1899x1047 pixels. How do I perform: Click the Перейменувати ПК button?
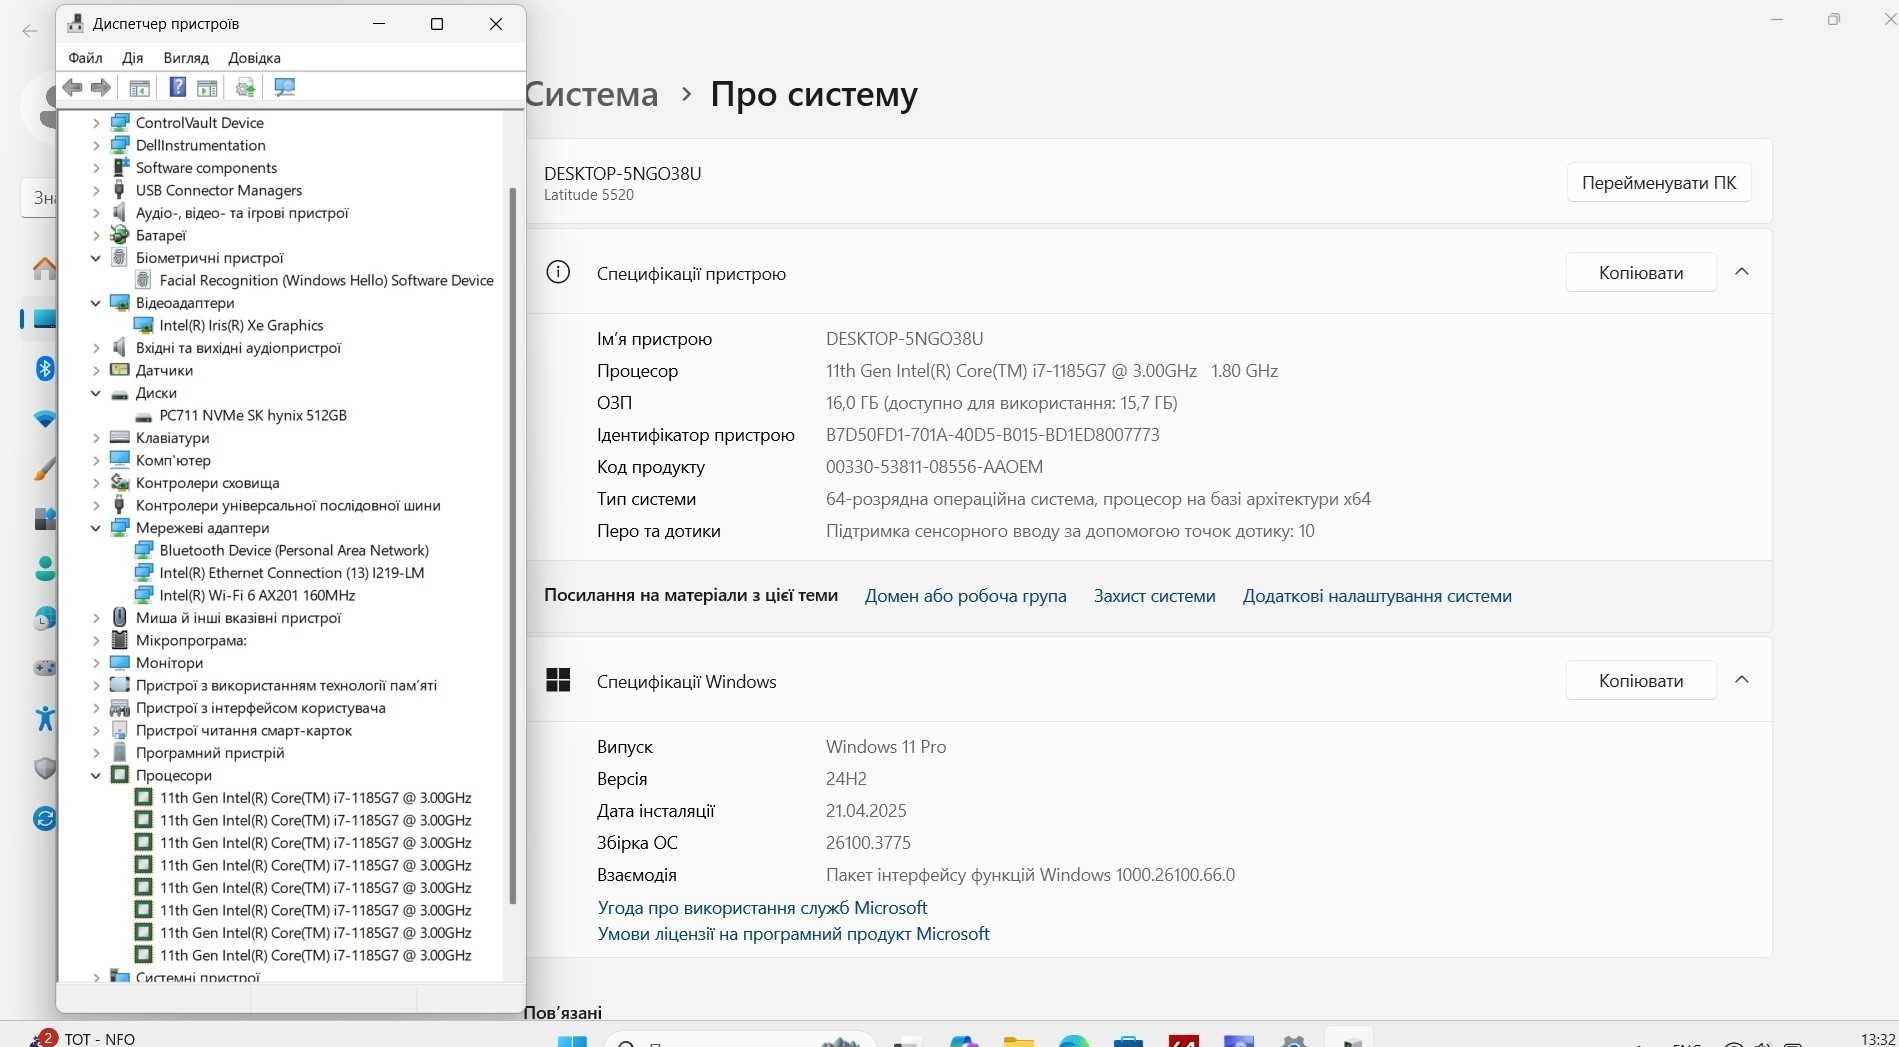tap(1659, 183)
